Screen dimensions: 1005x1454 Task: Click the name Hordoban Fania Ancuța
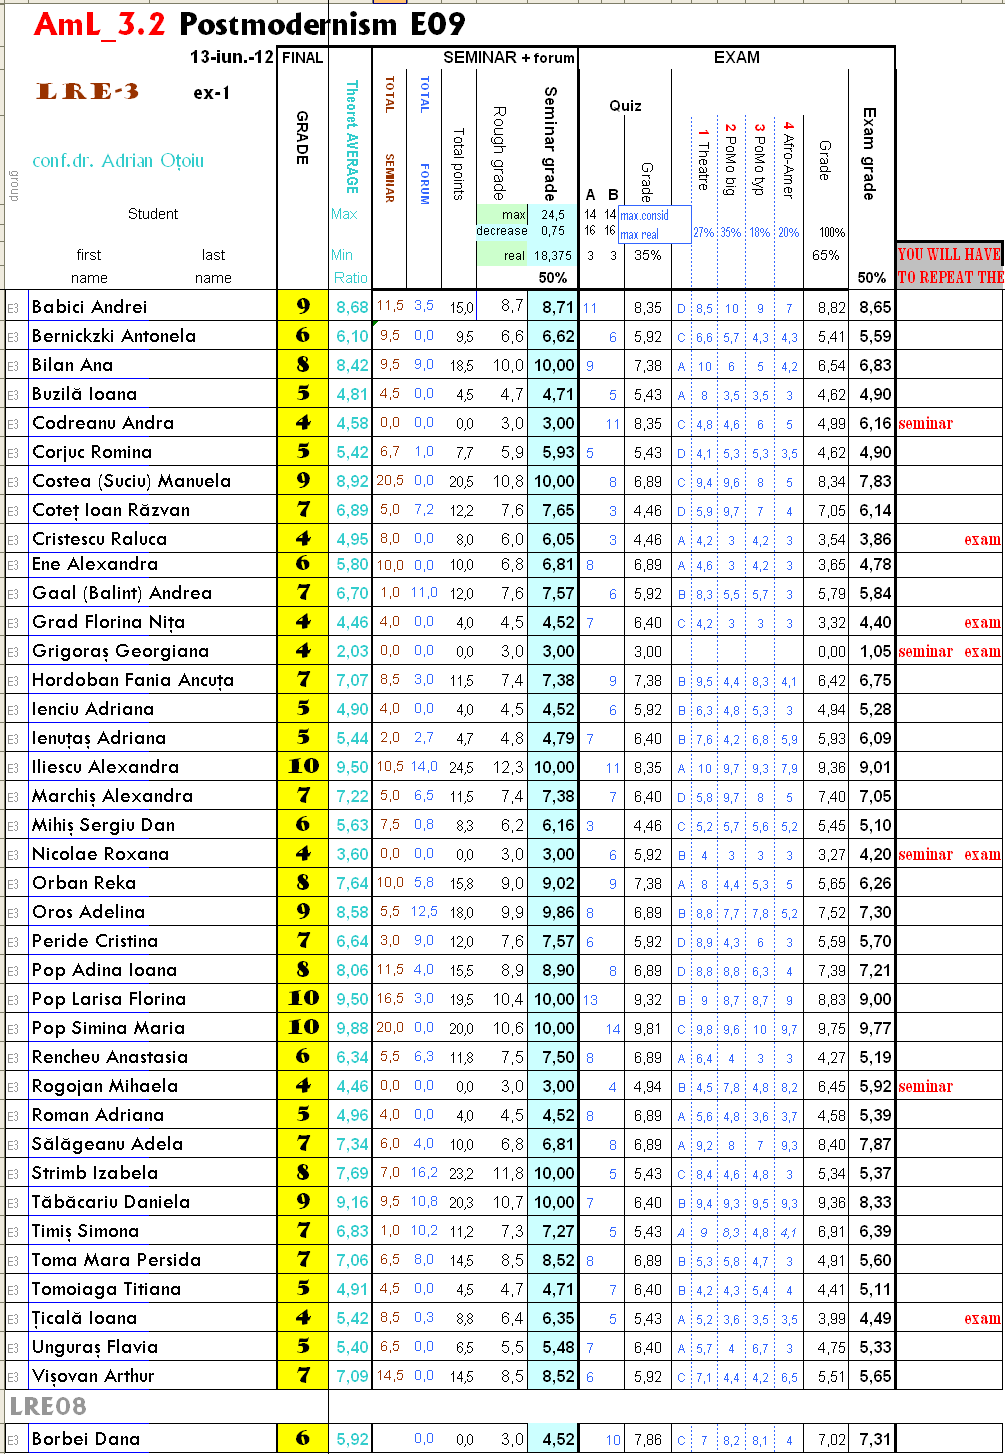(x=133, y=680)
